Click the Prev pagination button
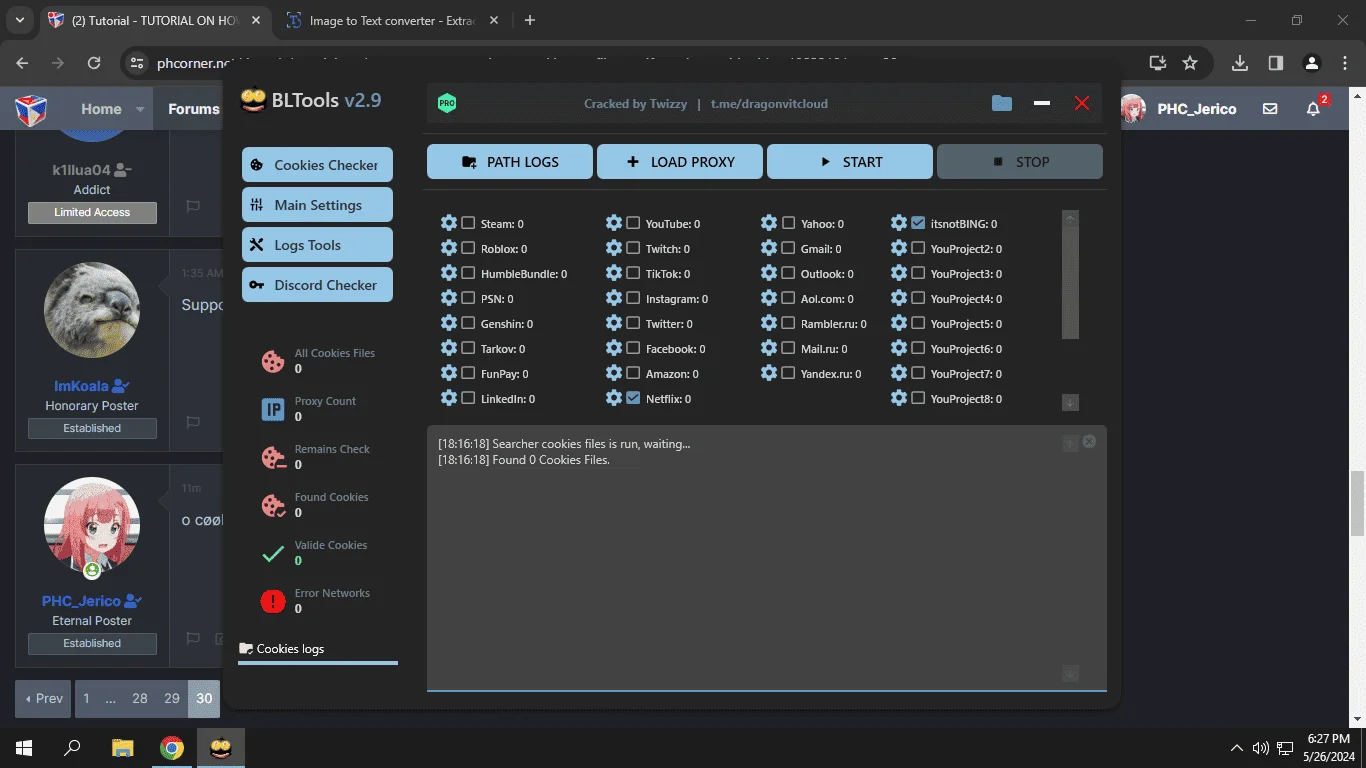 [43, 698]
